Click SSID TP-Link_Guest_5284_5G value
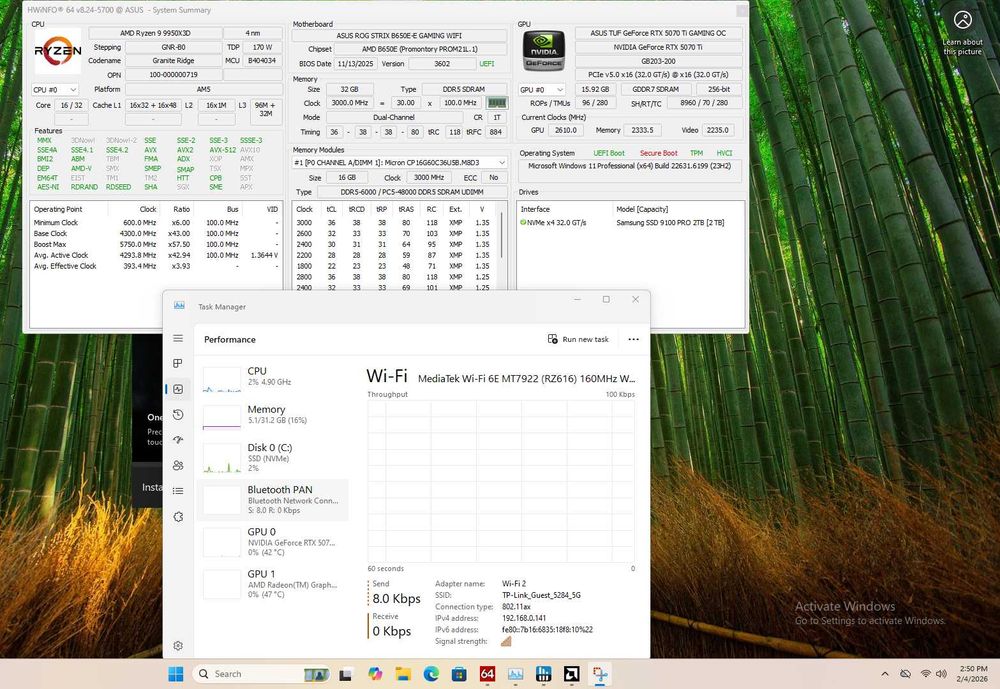Image resolution: width=1000 pixels, height=689 pixels. pos(541,595)
